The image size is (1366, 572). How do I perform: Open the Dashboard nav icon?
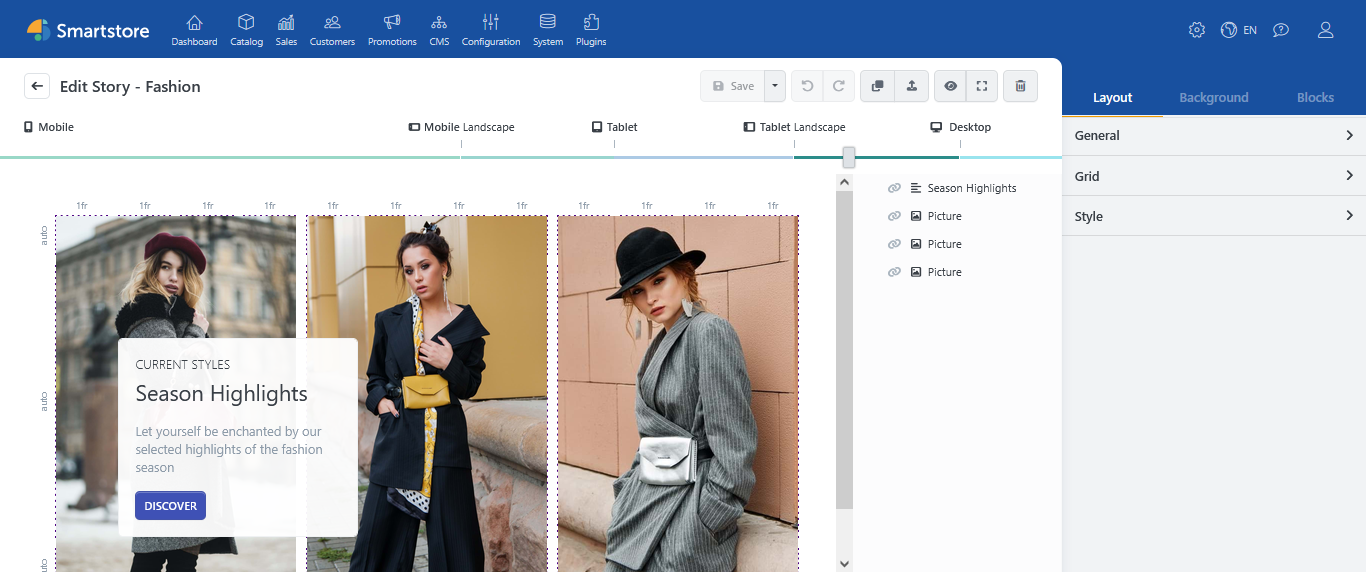tap(194, 30)
